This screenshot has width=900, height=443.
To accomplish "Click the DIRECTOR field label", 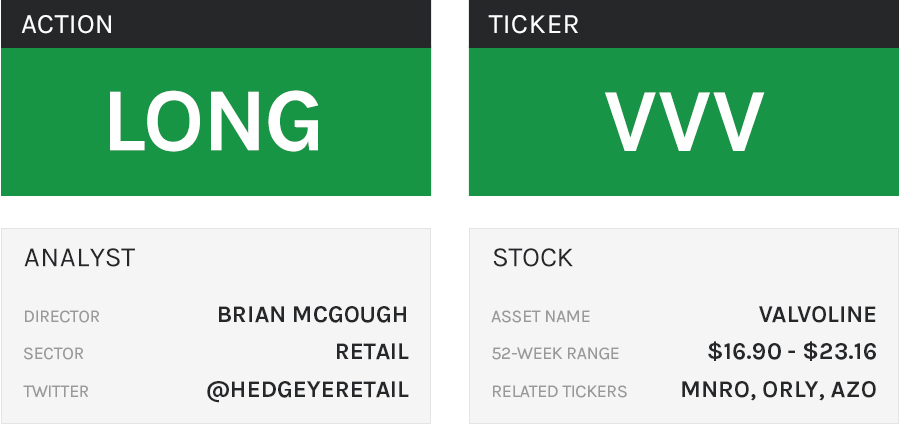I will coord(62,317).
